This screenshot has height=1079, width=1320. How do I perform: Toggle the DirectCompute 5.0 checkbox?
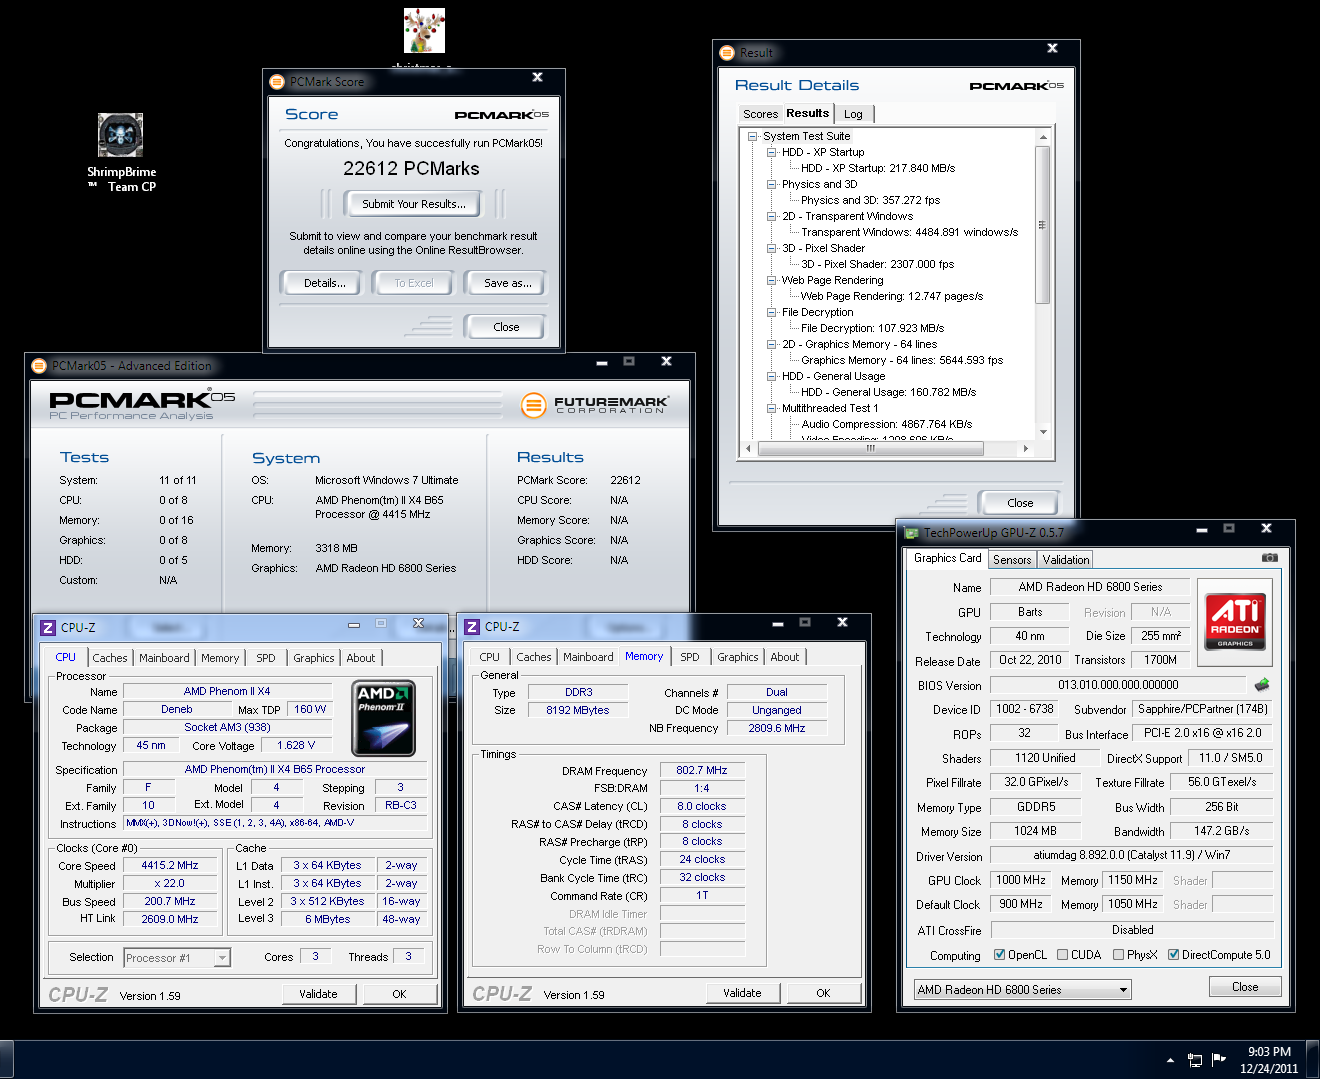(1173, 954)
